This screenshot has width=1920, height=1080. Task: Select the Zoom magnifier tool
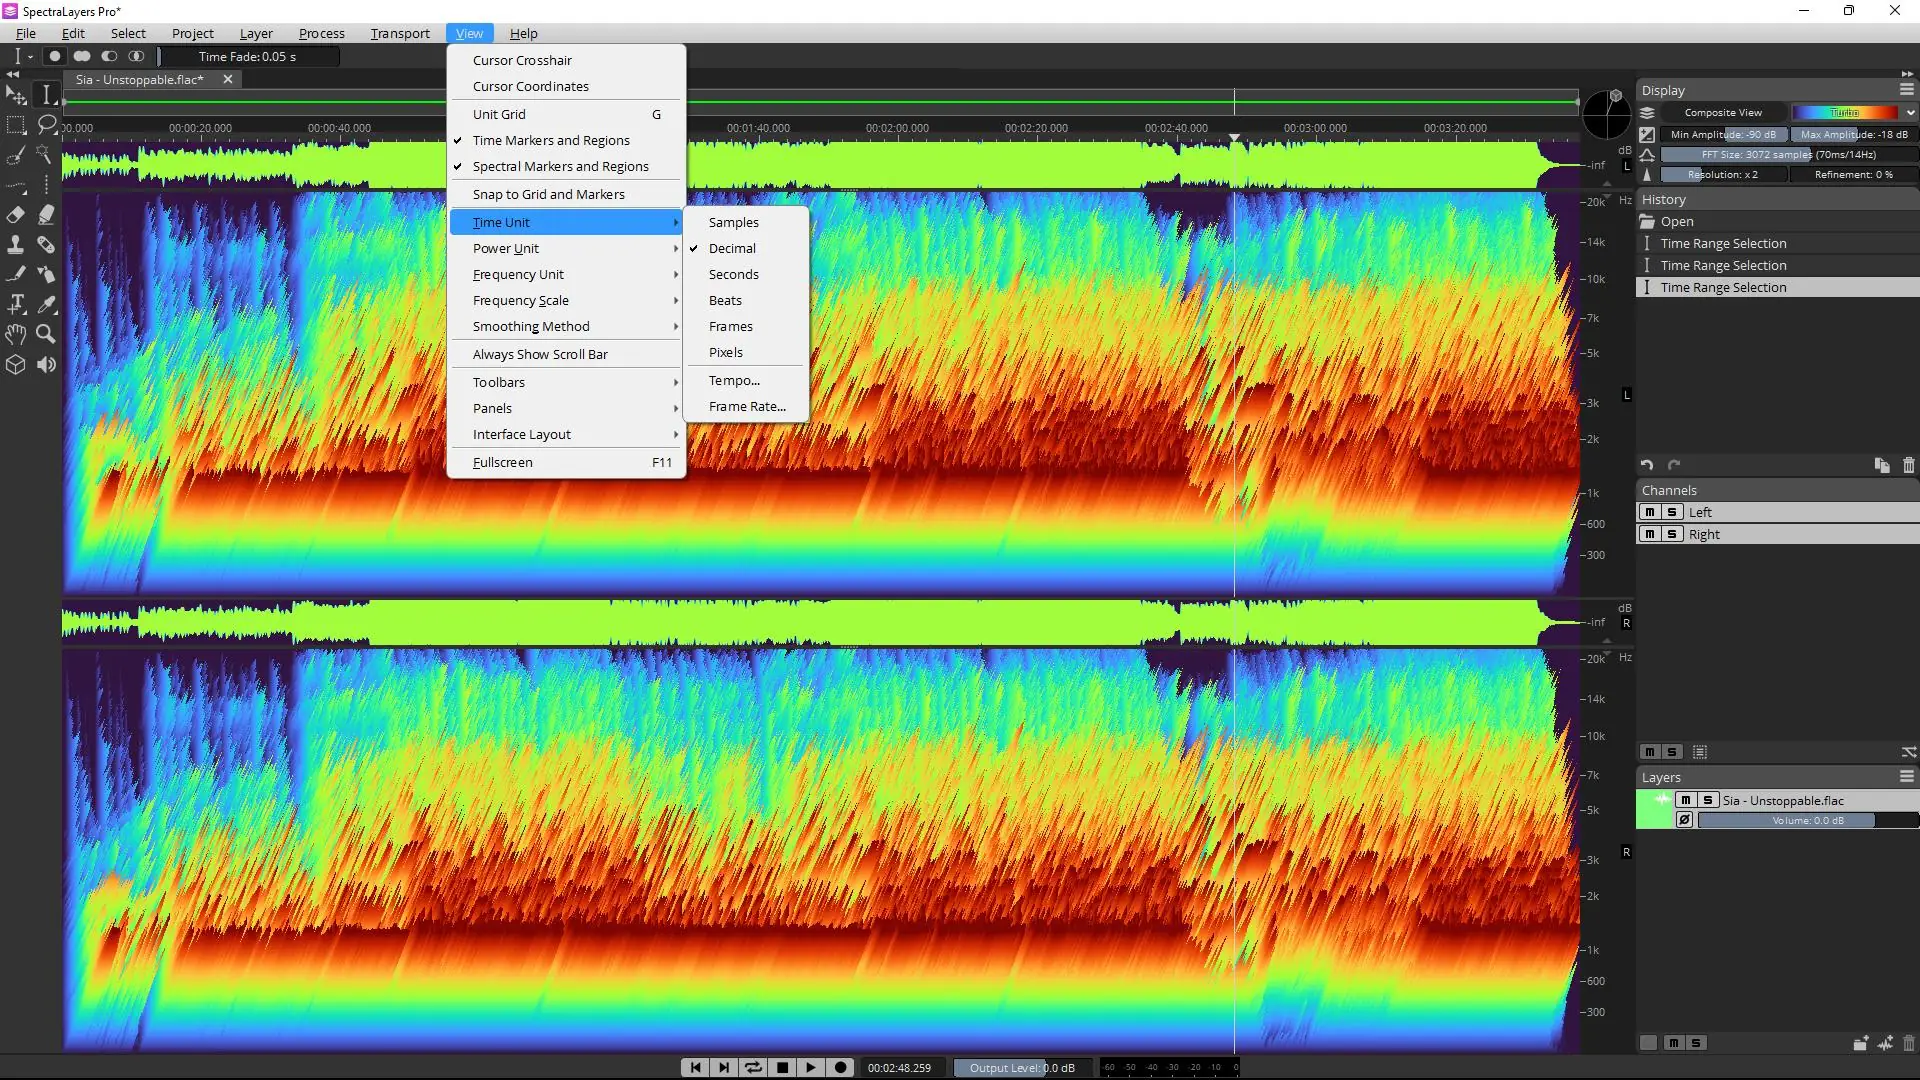click(46, 335)
